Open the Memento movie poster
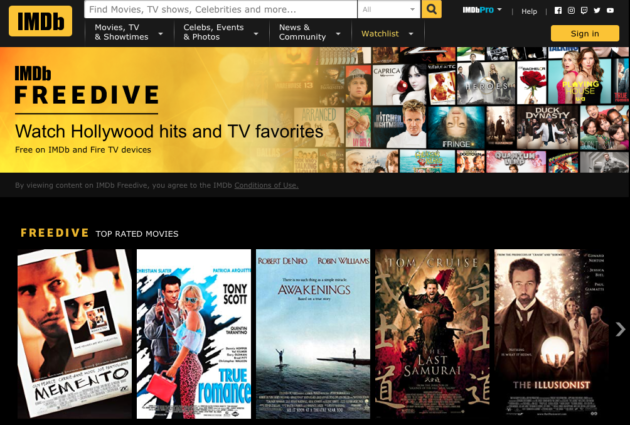Image resolution: width=630 pixels, height=425 pixels. point(74,333)
